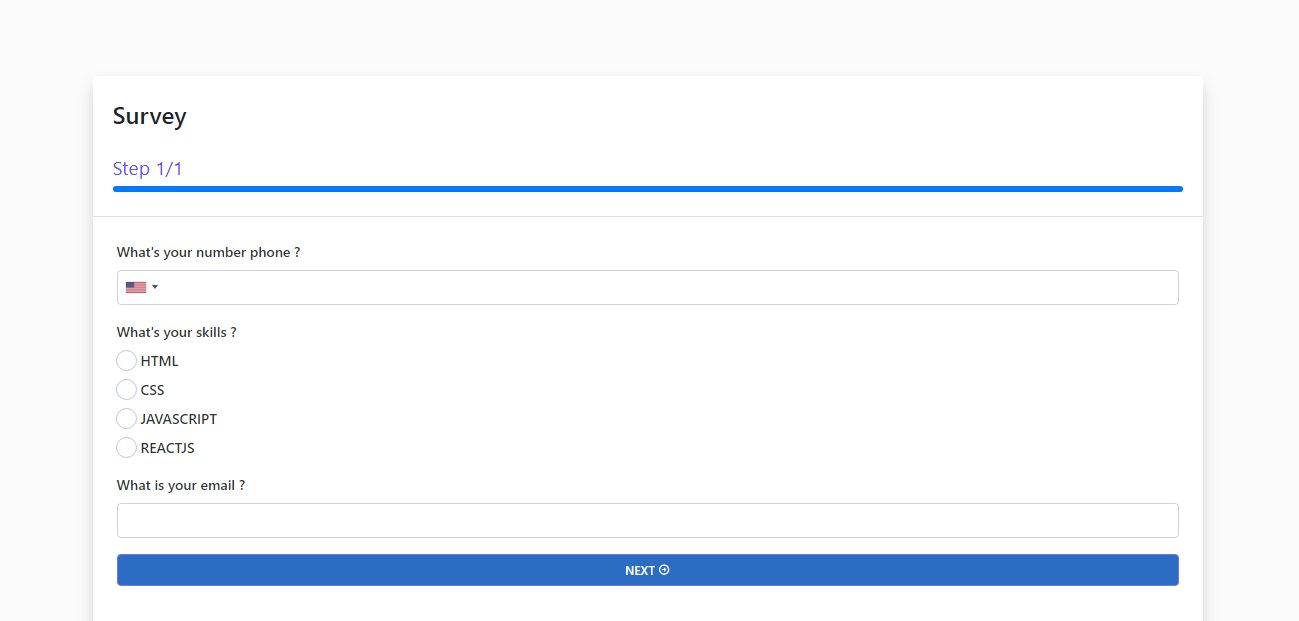Click the CSS label text
Screen dimensions: 1299x621
153,390
